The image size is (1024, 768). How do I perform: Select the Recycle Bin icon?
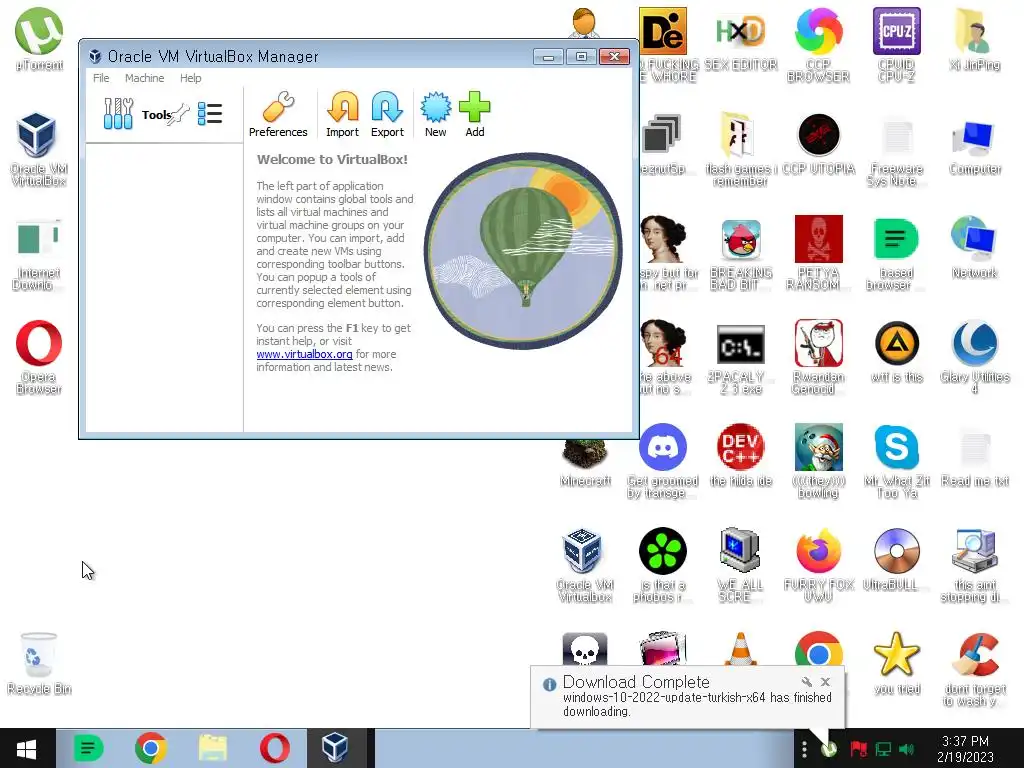(39, 662)
